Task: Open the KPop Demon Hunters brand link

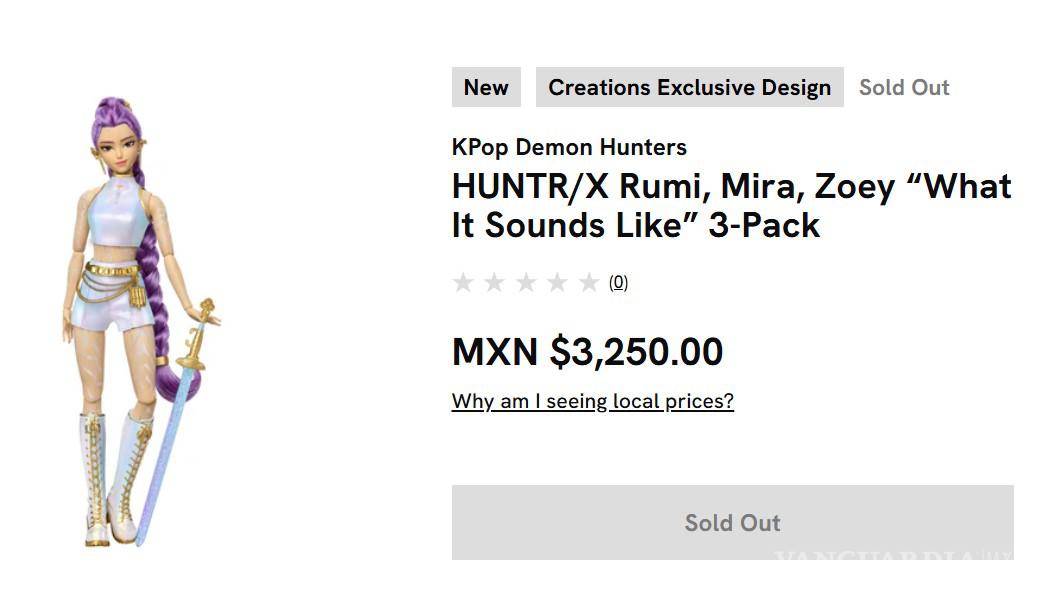Action: [x=569, y=147]
